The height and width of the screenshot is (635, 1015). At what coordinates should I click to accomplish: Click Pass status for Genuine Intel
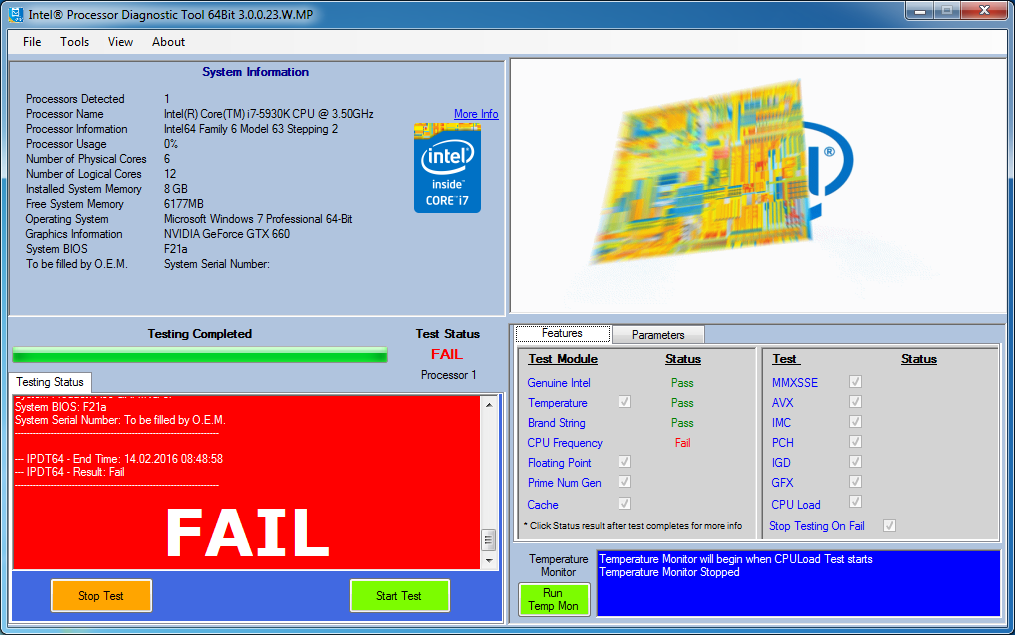[x=682, y=383]
